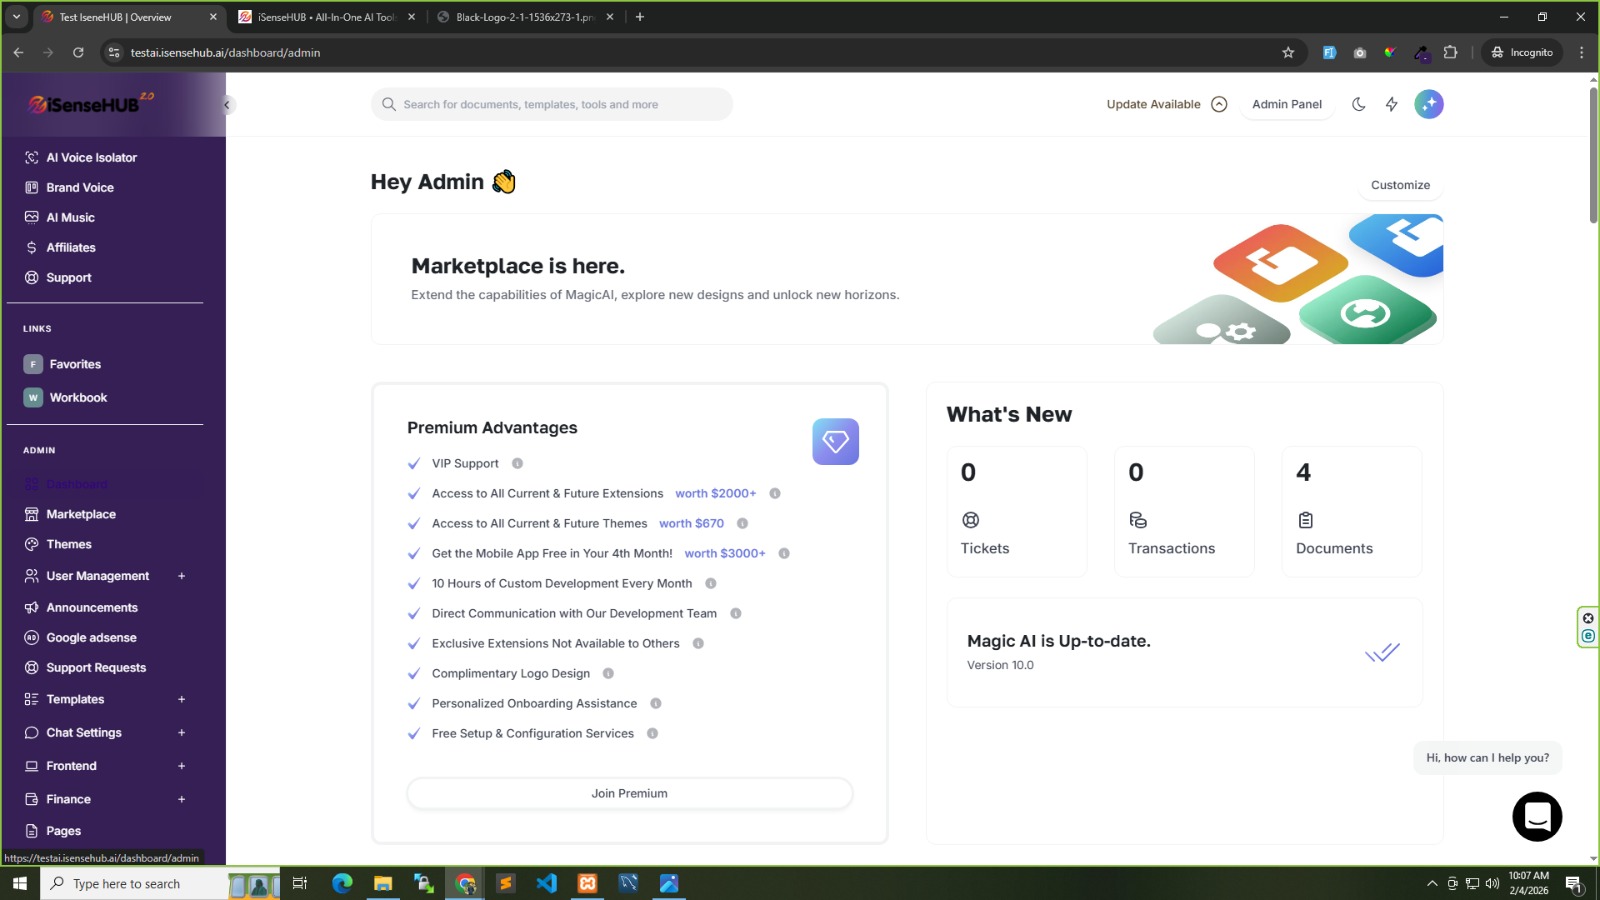Viewport: 1600px width, 900px height.
Task: Click the Admin Panel button
Action: tap(1287, 104)
